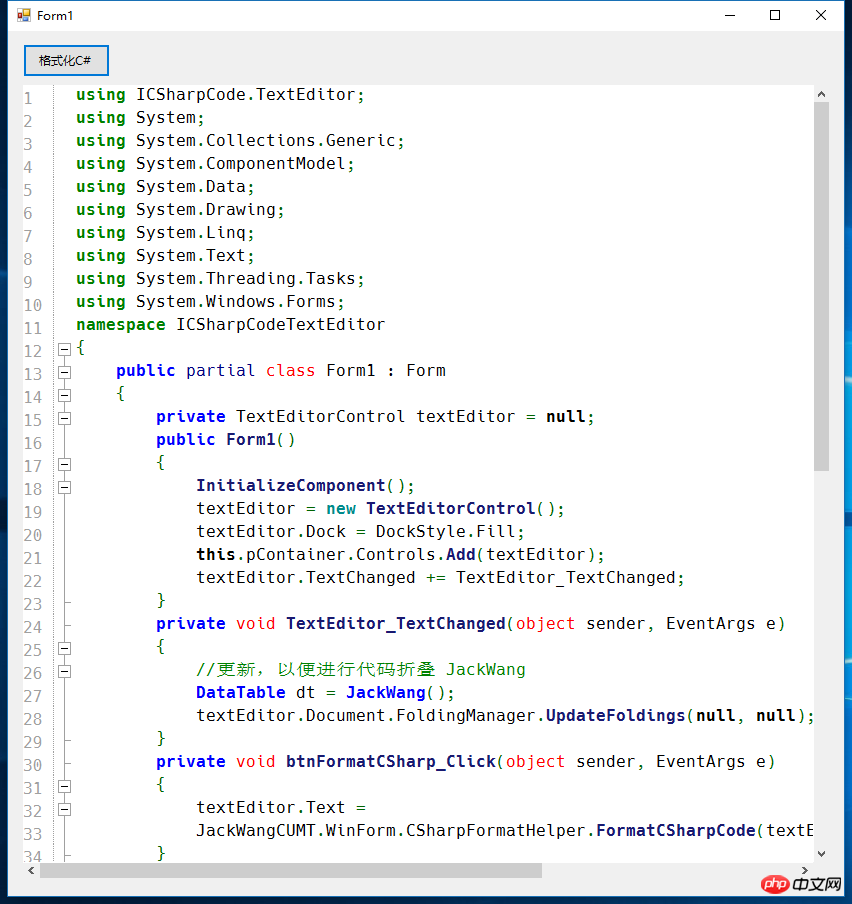Click 'System.Threading.Tasks;' text
This screenshot has height=904, width=852.
250,279
